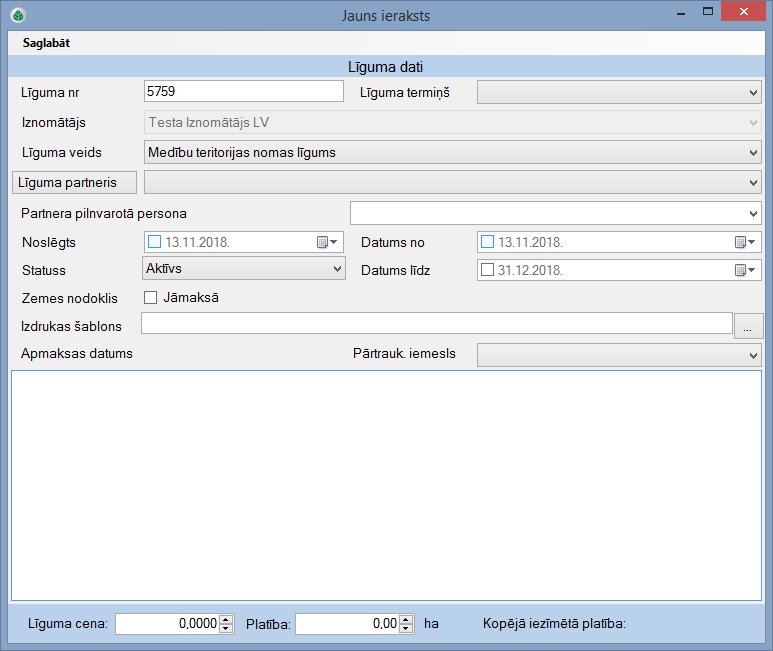Decrease Platība value with down arrow
773x651 pixels.
406,629
